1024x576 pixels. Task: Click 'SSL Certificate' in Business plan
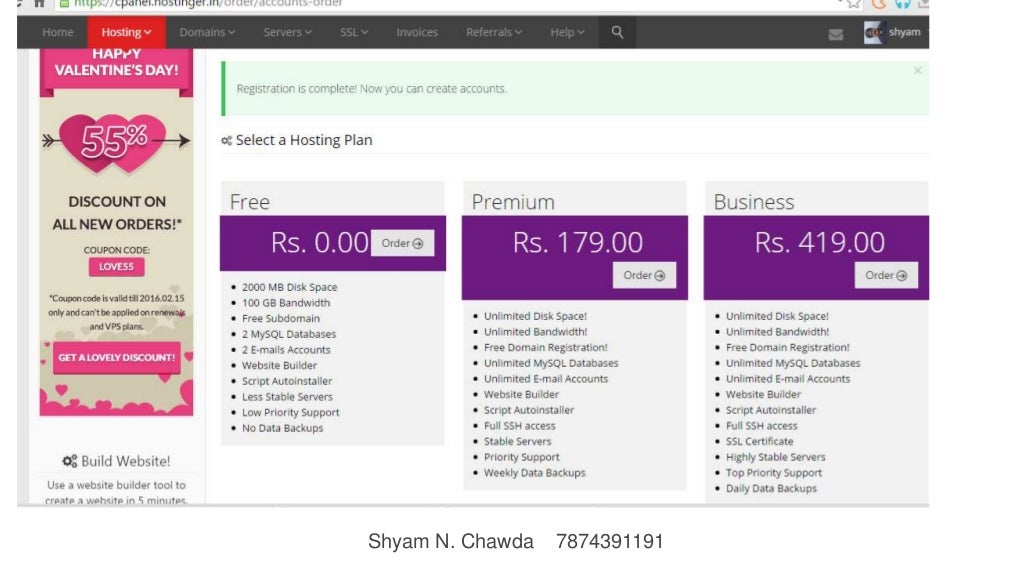click(759, 441)
